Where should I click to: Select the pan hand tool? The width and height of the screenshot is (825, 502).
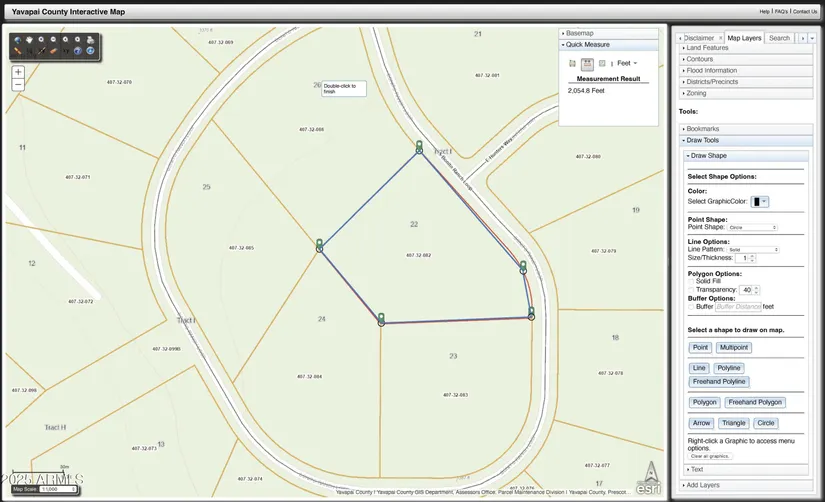pyautogui.click(x=29, y=40)
